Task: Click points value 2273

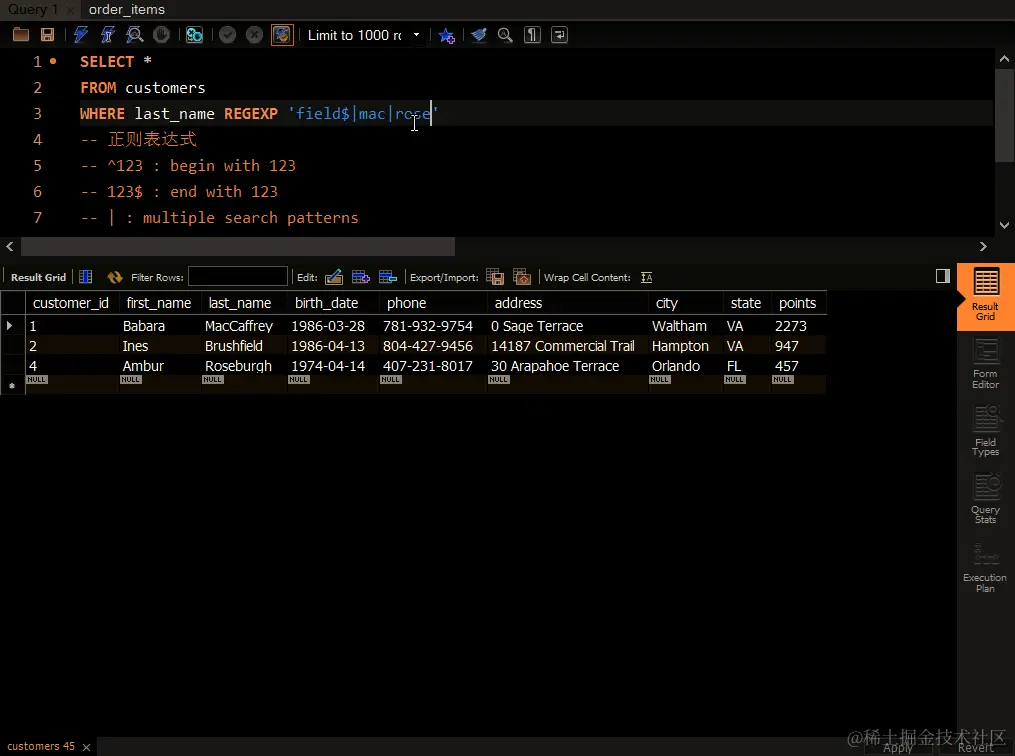Action: 791,326
